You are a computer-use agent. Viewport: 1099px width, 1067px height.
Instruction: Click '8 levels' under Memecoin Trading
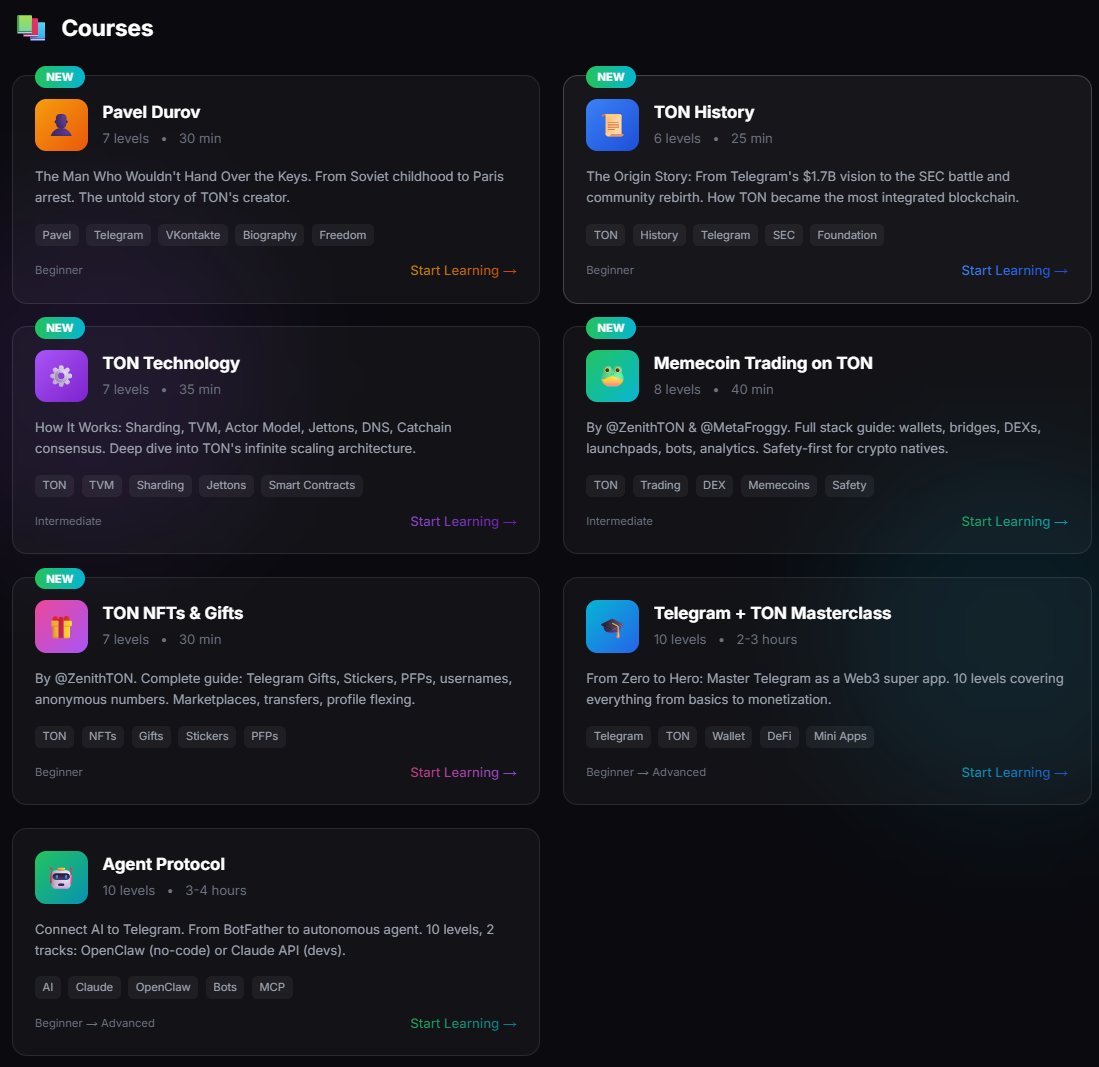click(x=677, y=389)
